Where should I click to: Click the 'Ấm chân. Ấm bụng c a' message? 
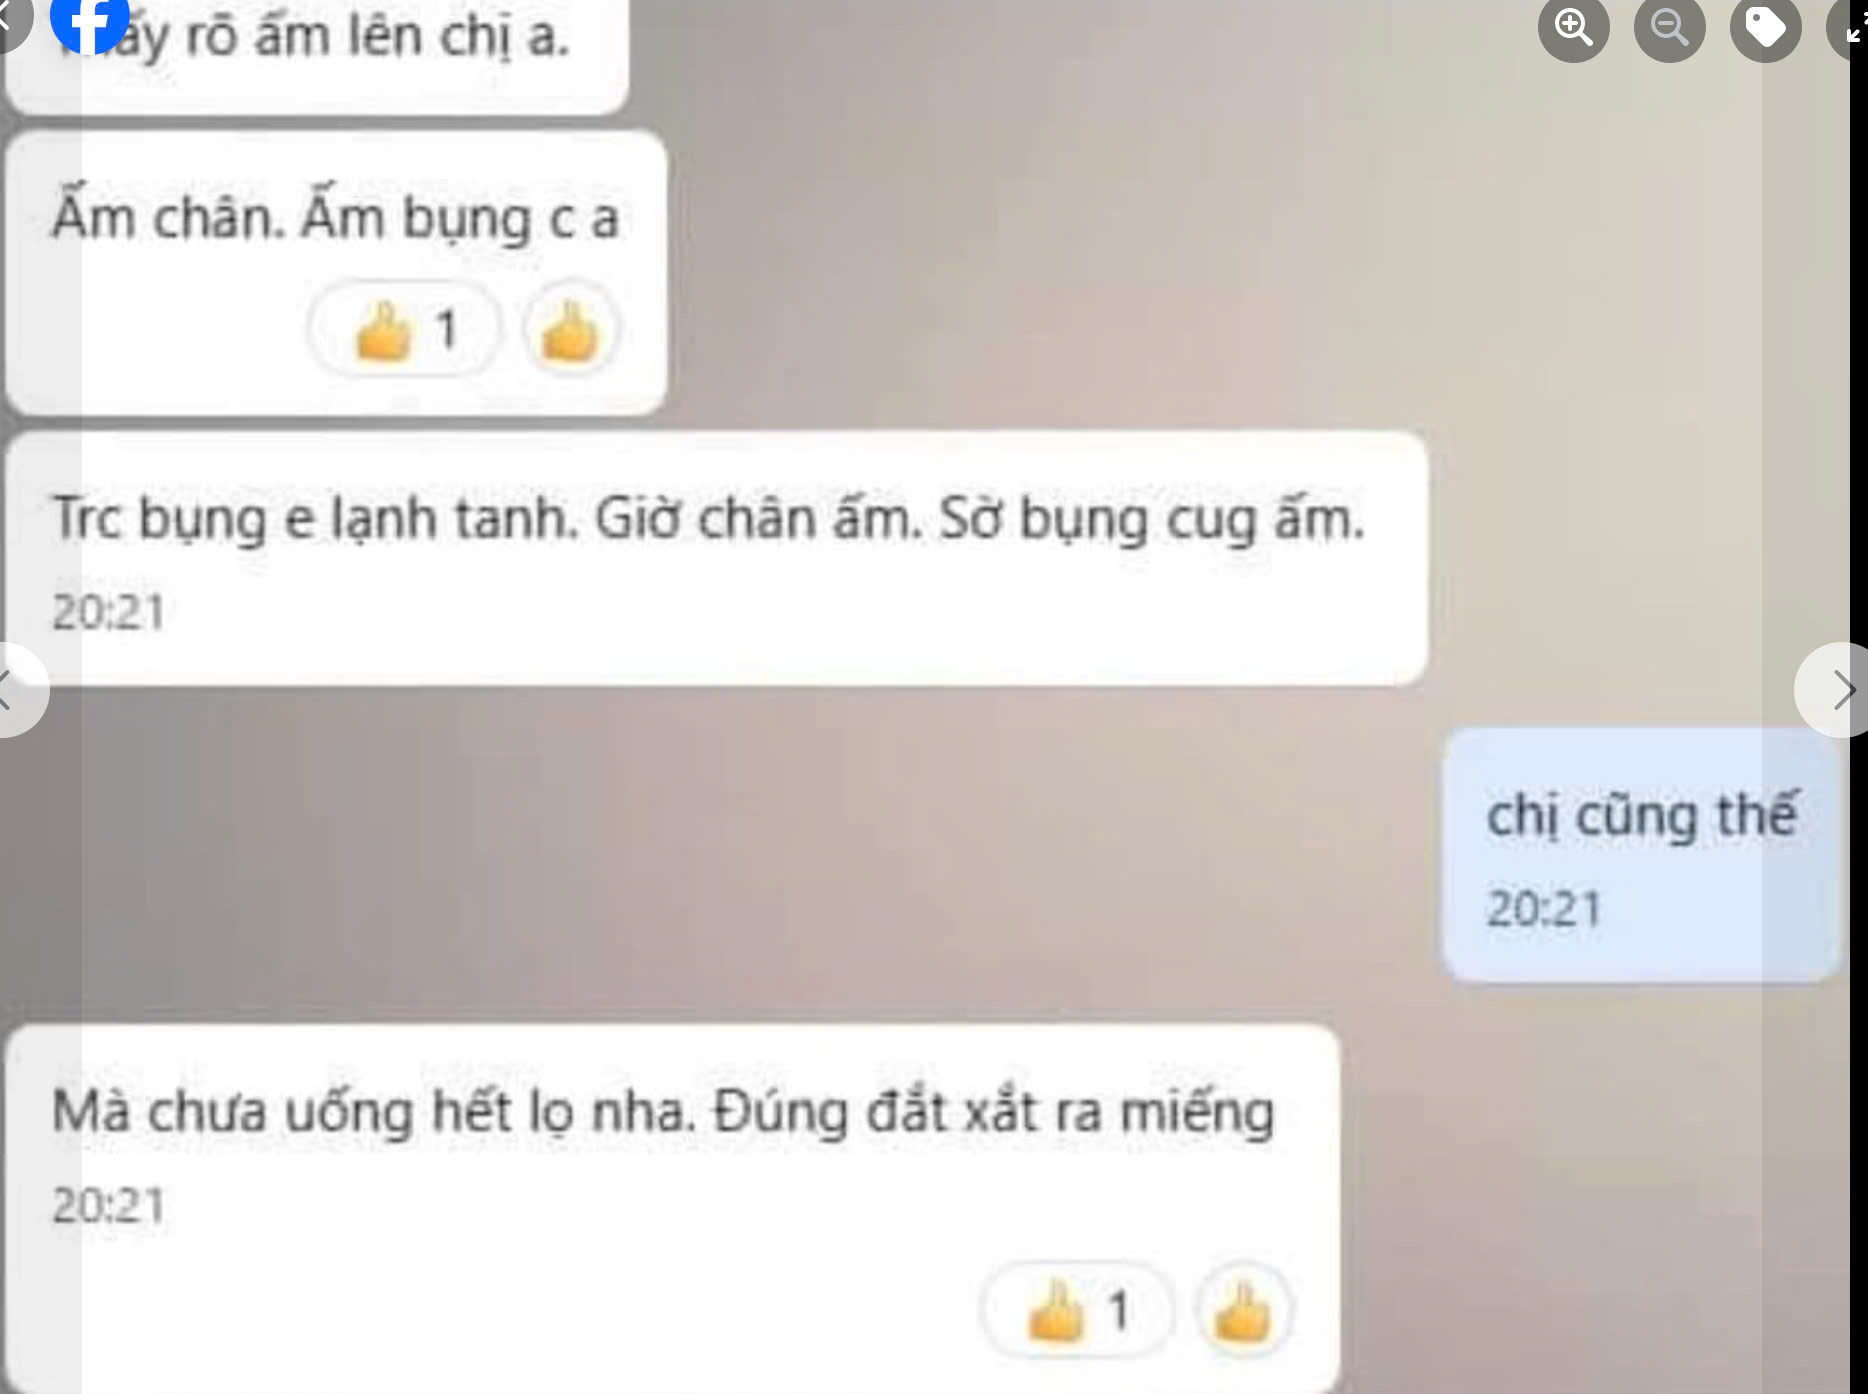[336, 272]
